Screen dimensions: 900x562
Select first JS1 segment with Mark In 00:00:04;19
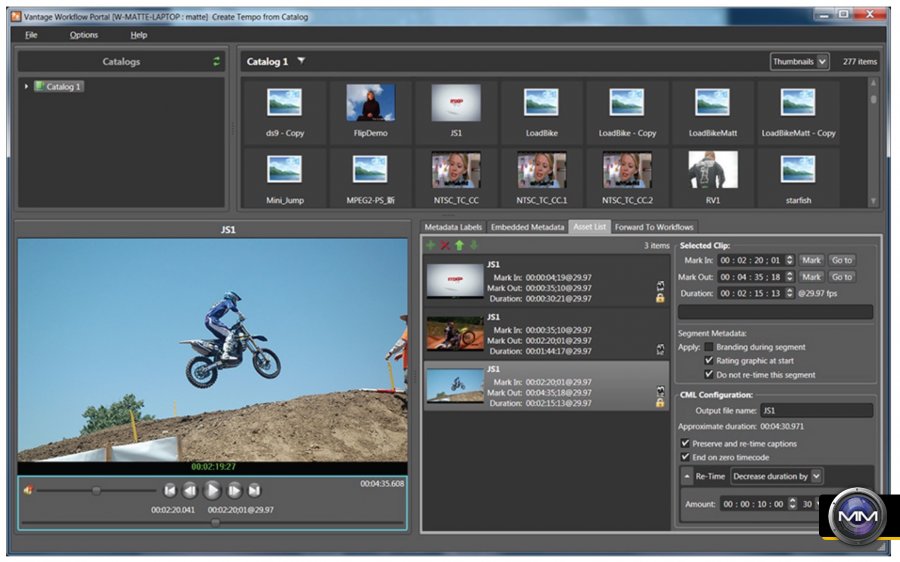coord(546,281)
